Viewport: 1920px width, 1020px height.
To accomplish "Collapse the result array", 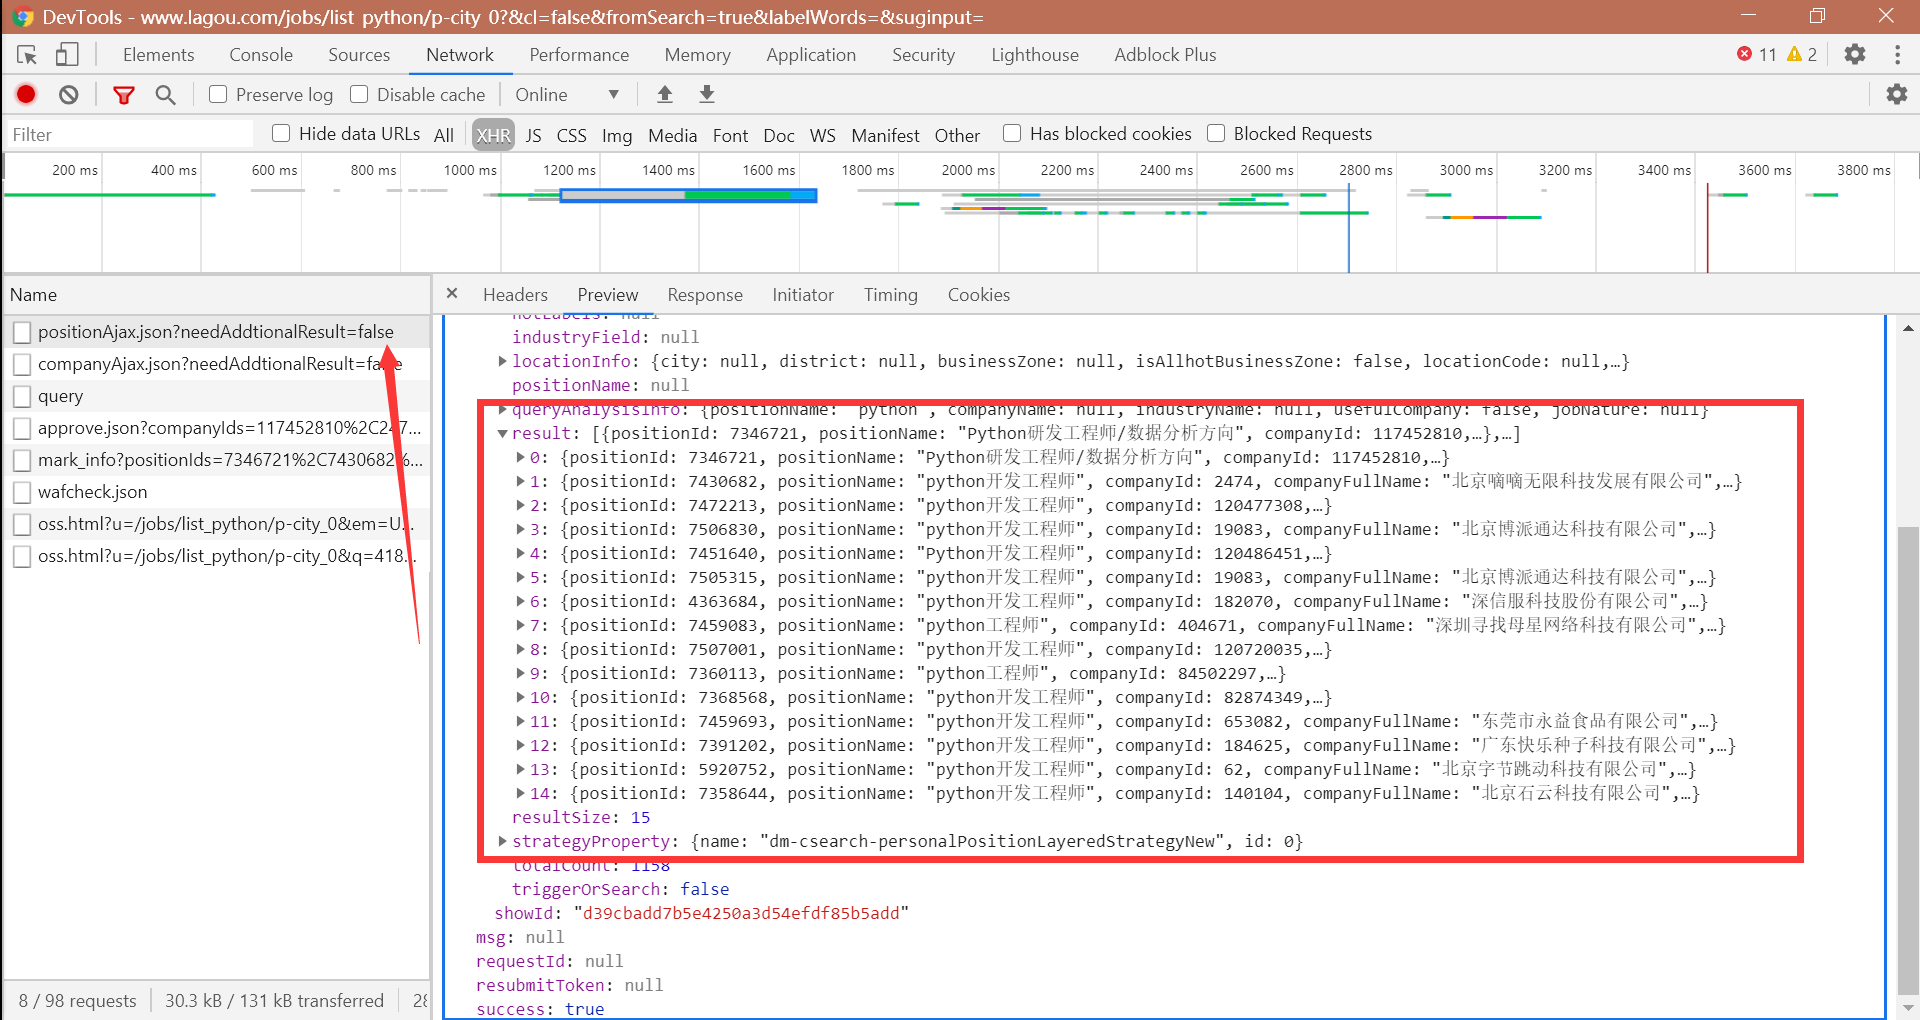I will [x=503, y=434].
